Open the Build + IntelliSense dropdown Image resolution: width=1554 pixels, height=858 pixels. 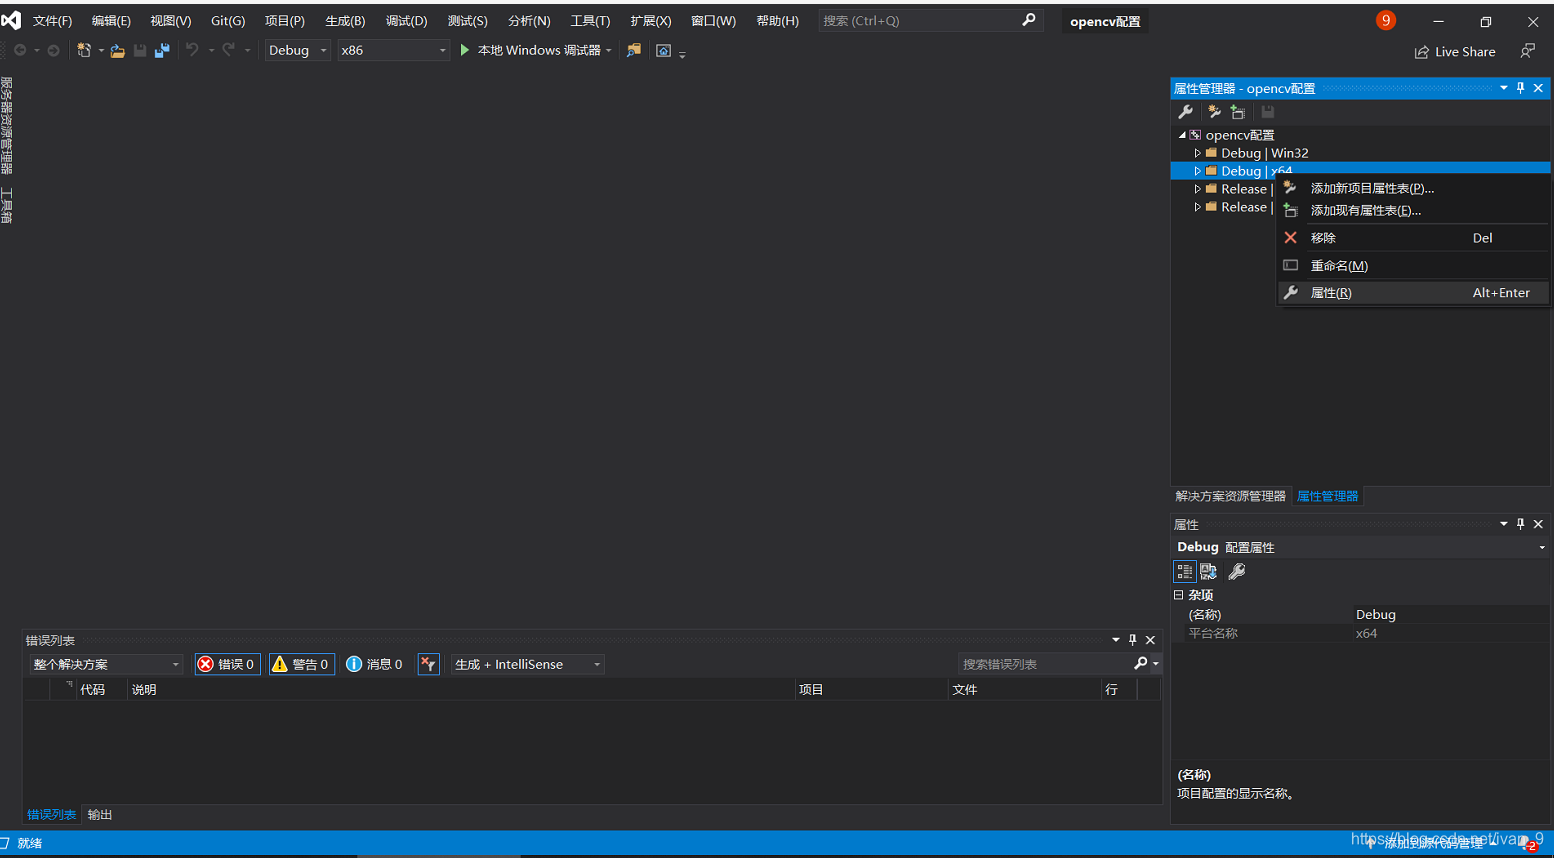tap(527, 664)
